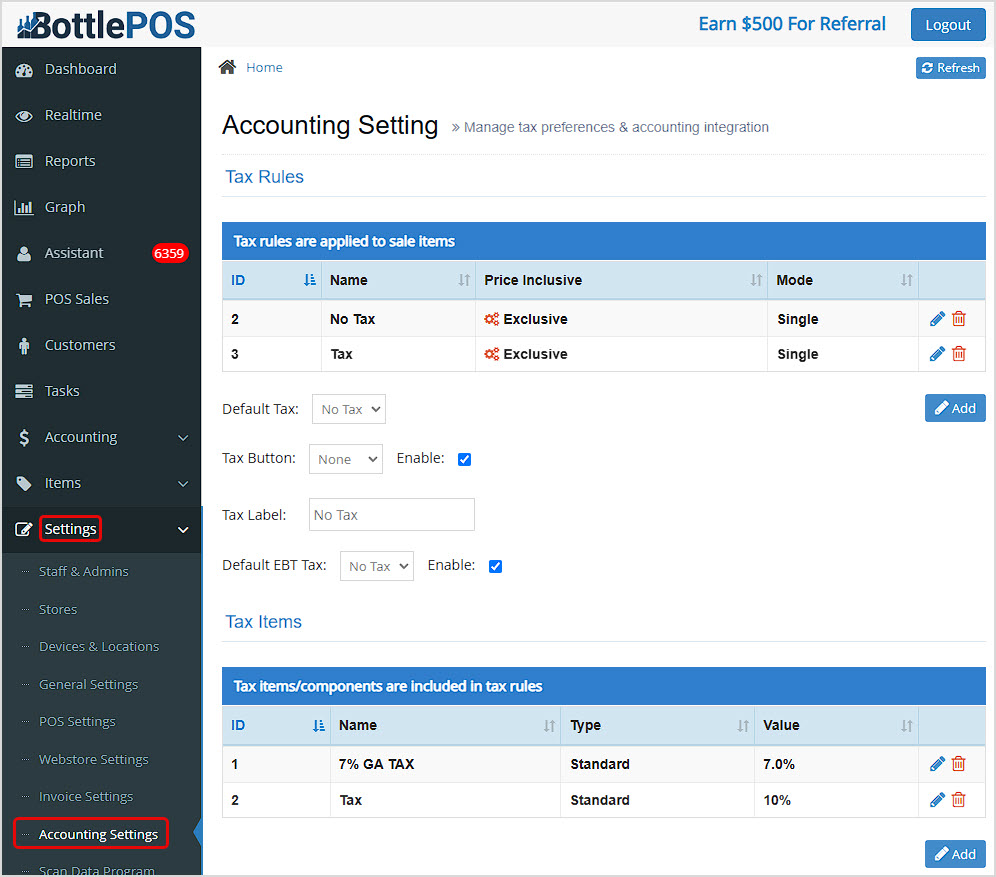
Task: Enable the Tax Button checkbox
Action: tap(464, 459)
